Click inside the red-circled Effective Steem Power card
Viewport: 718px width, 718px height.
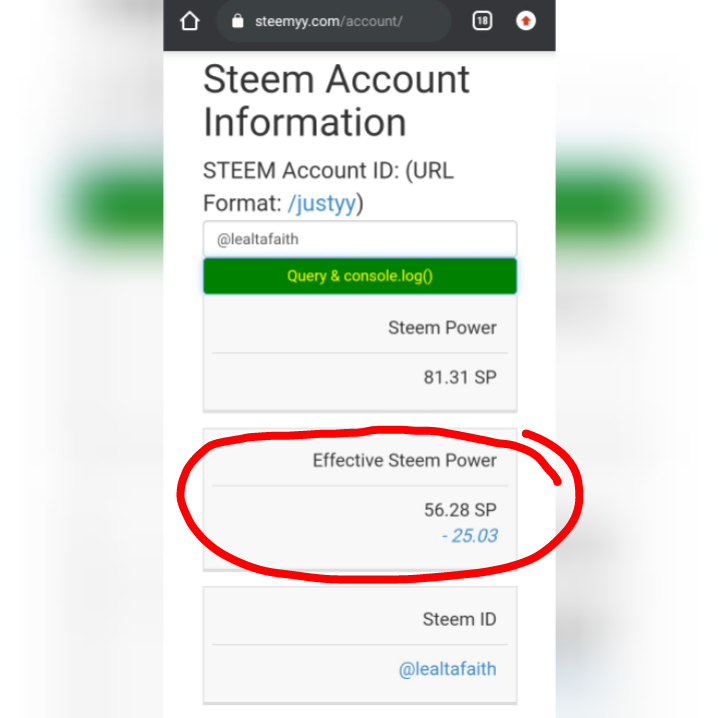[360, 500]
